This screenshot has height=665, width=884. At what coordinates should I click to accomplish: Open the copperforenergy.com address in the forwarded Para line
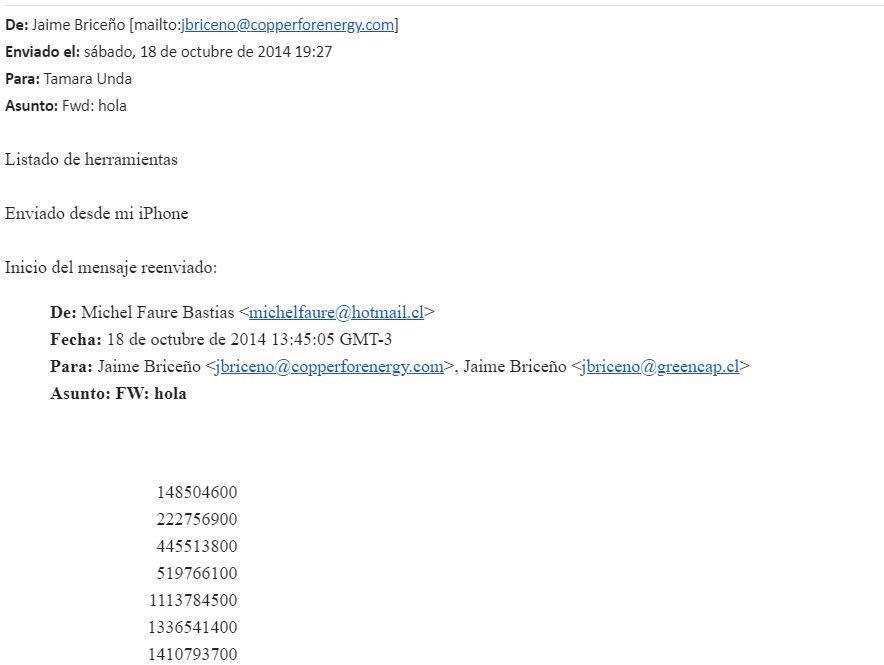[x=329, y=366]
